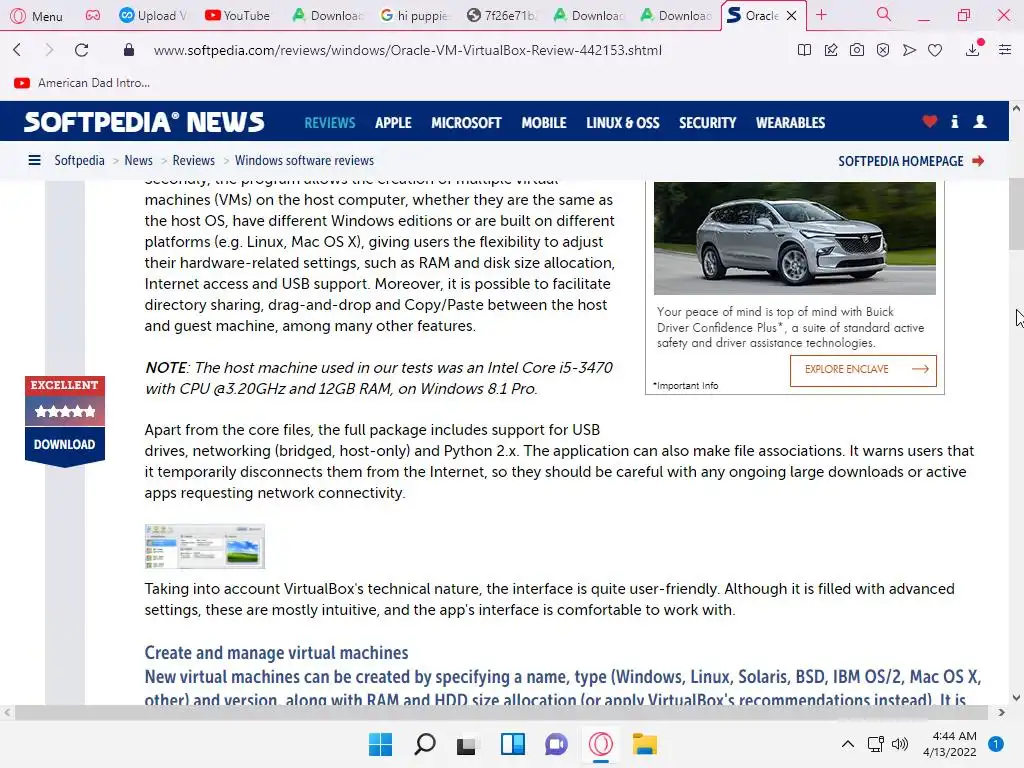The height and width of the screenshot is (768, 1024).
Task: Open the Microsoft navigation item
Action: (466, 123)
